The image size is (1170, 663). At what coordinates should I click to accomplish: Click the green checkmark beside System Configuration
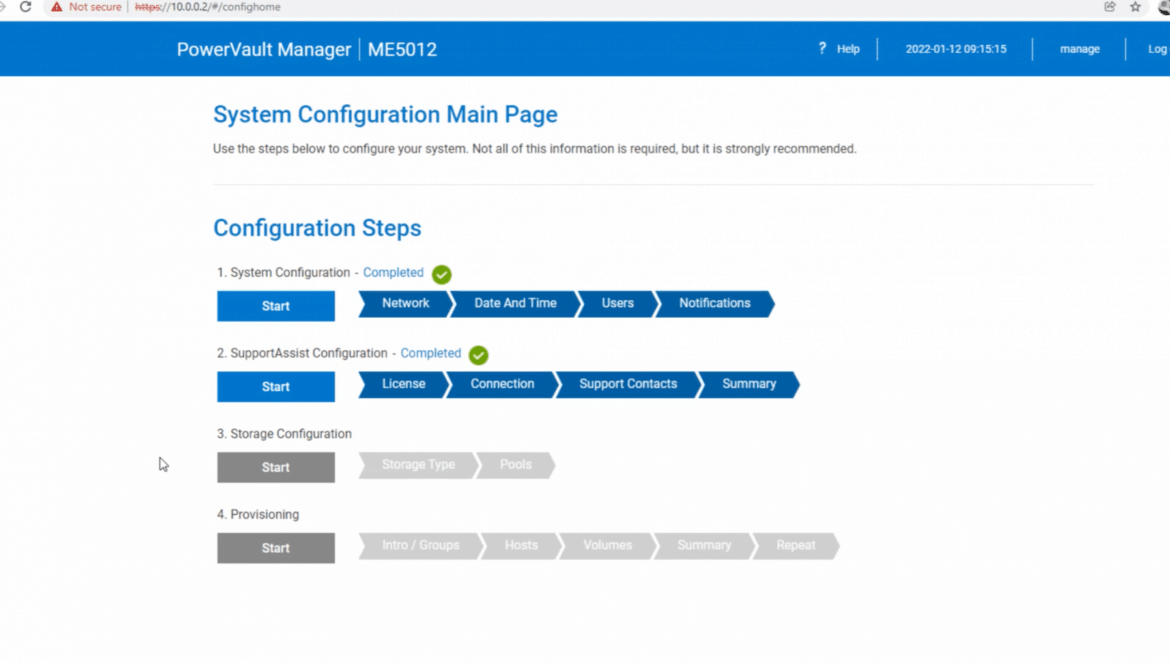442,274
